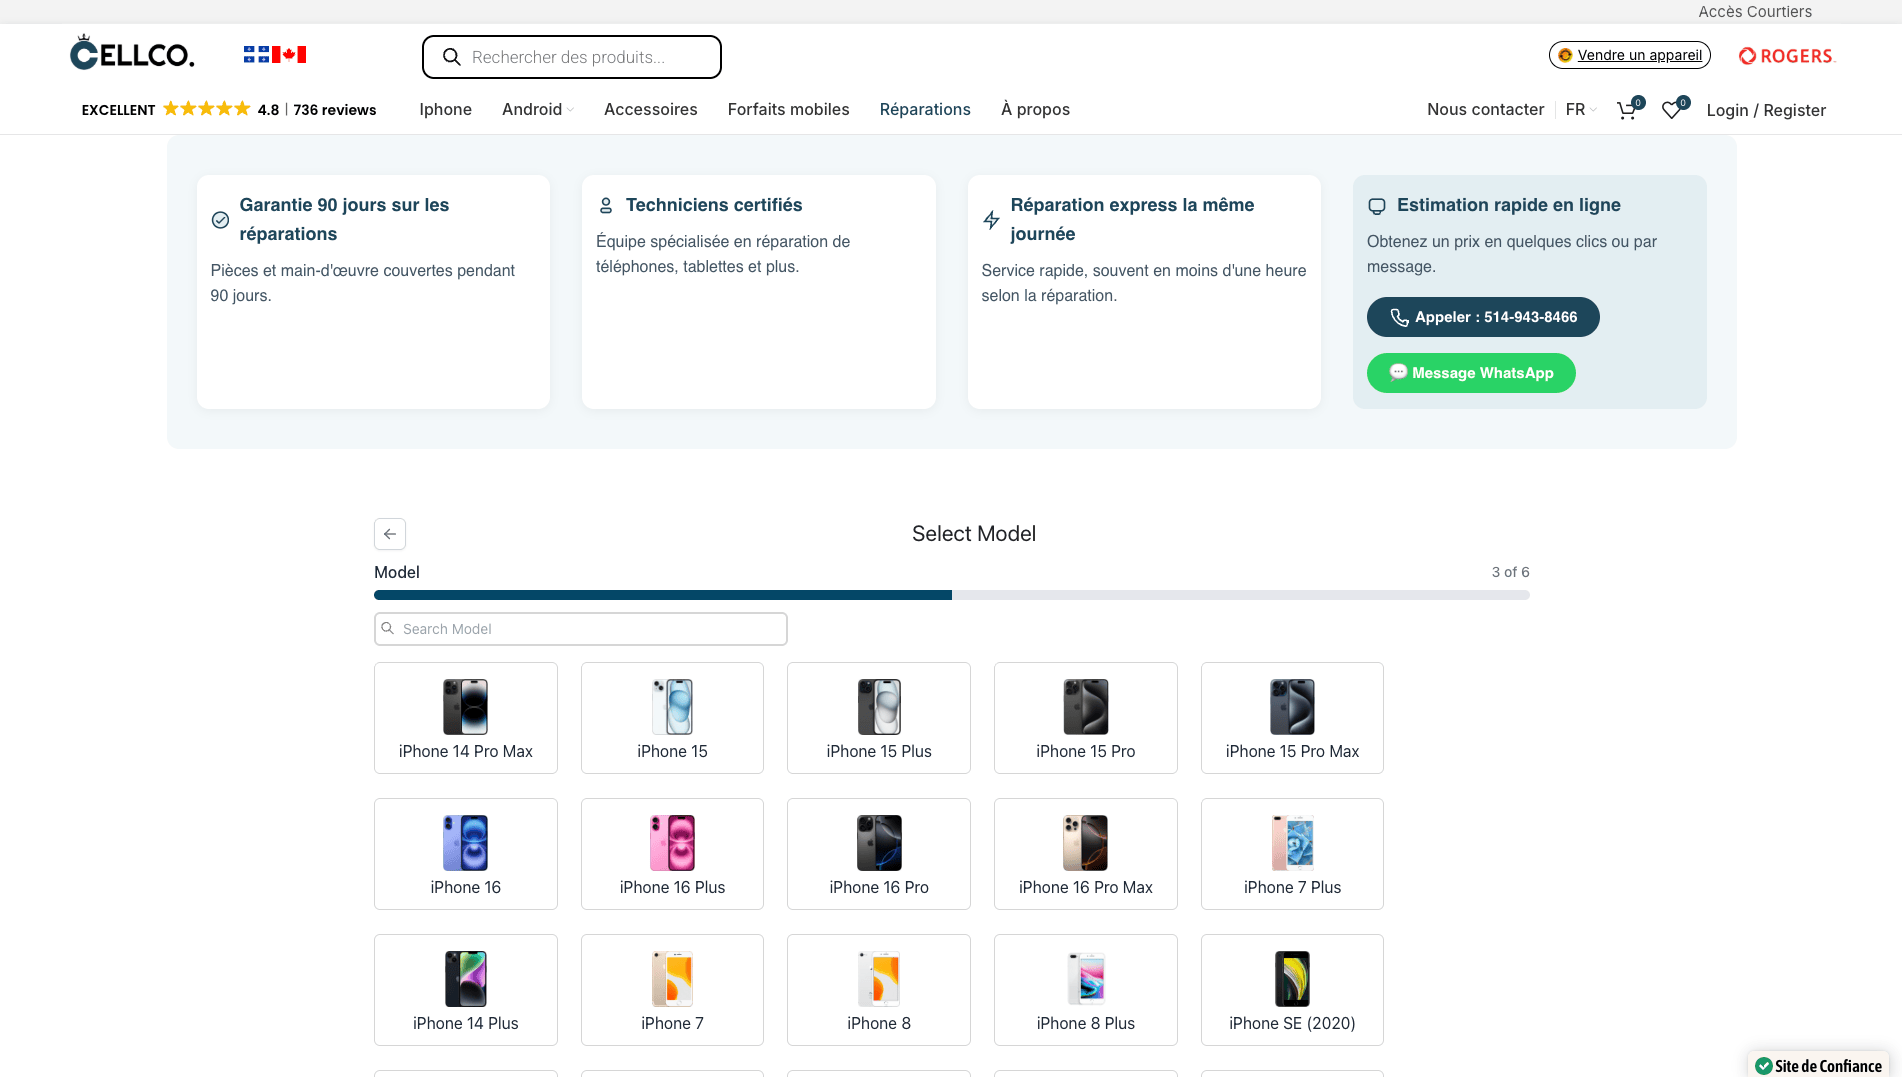Choose the iPhone 14 Plus model
Viewport: 1902px width, 1077px height.
point(466,990)
